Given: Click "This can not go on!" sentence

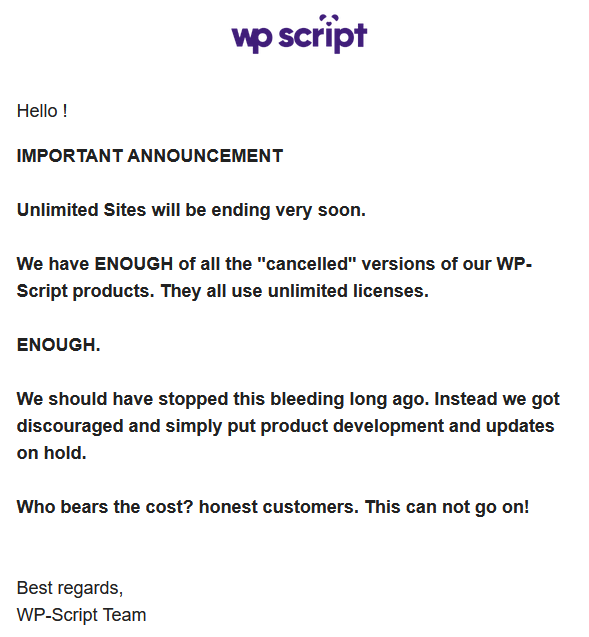Looking at the screenshot, I should [x=447, y=507].
